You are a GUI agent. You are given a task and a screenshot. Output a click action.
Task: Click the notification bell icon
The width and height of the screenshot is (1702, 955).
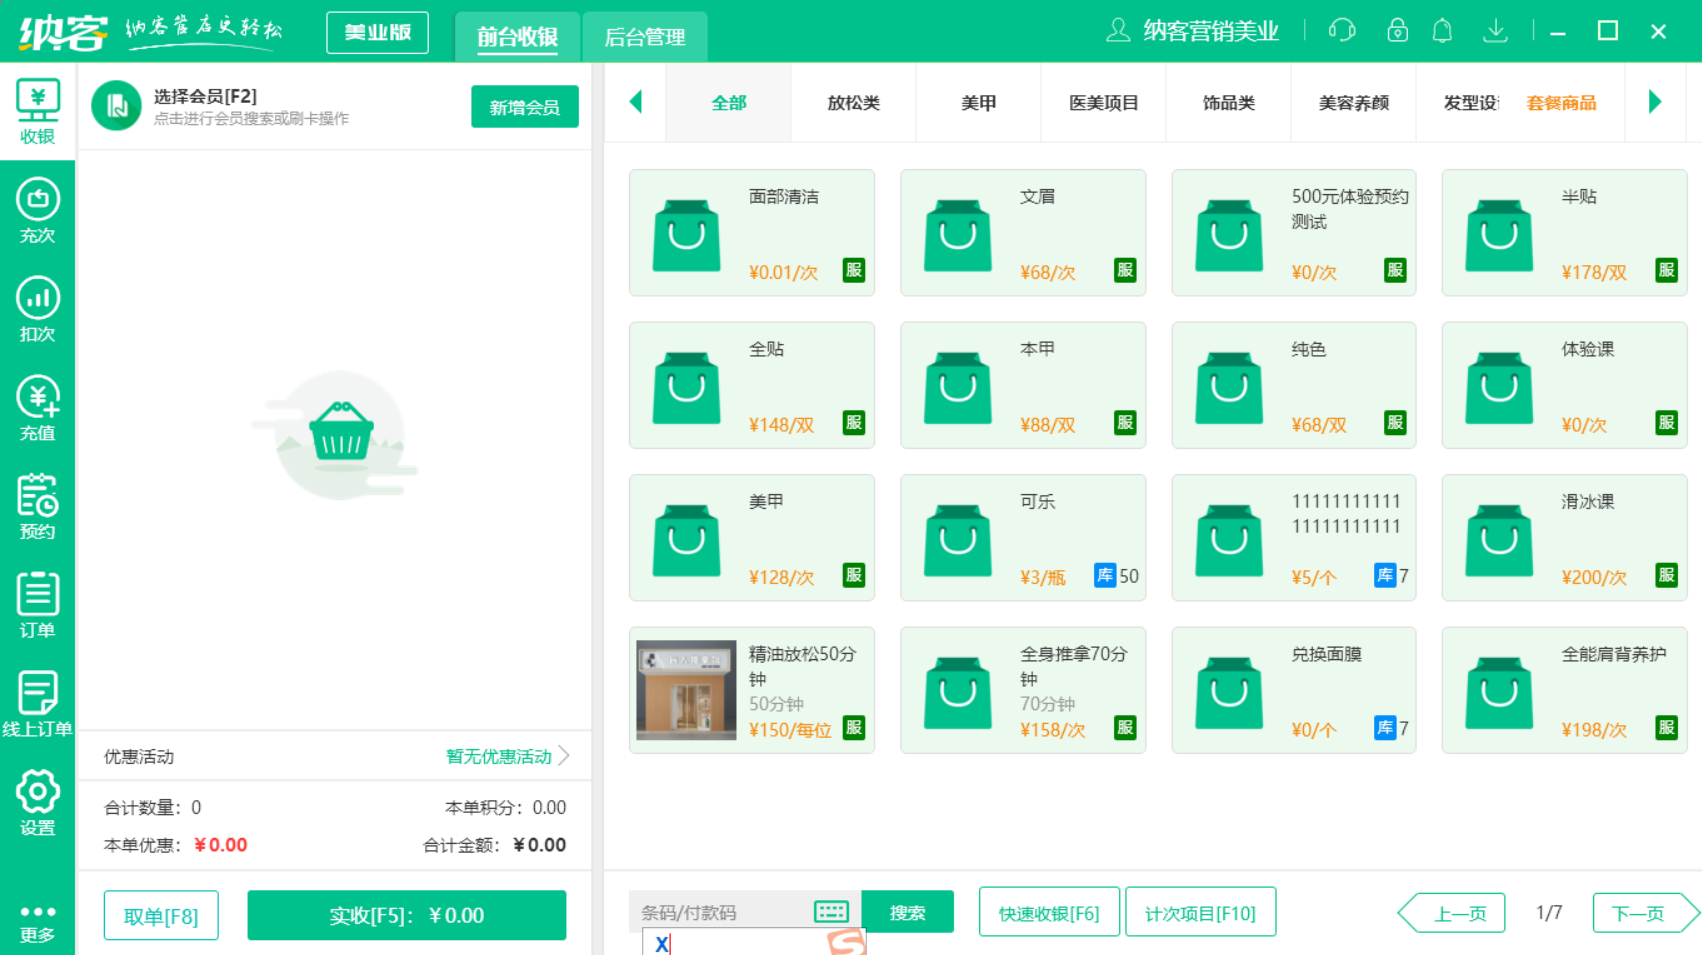tap(1443, 30)
